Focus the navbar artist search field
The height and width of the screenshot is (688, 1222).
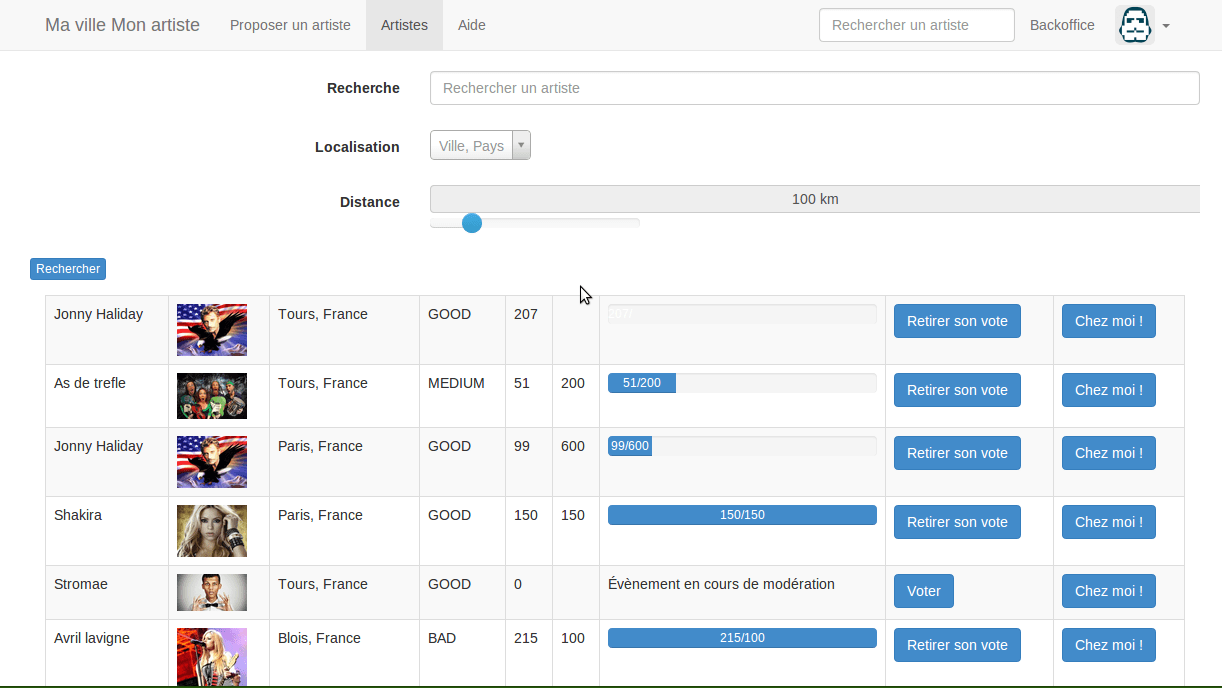(916, 25)
